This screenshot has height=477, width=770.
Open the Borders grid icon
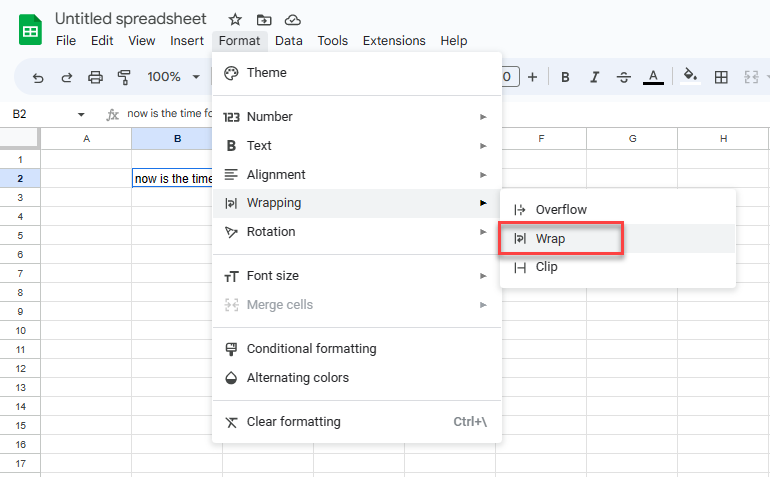721,77
